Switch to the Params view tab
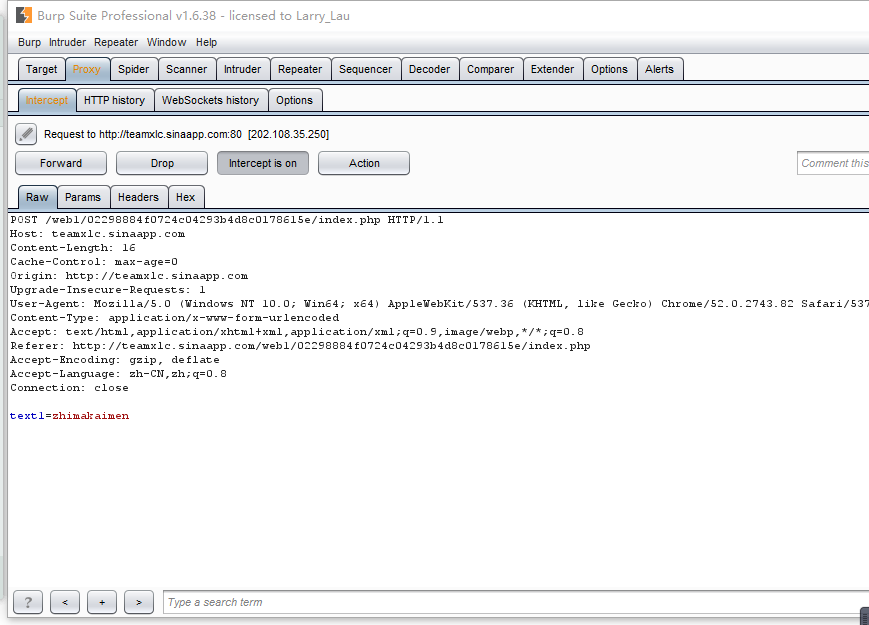Image resolution: width=869 pixels, height=625 pixels. pyautogui.click(x=83, y=197)
